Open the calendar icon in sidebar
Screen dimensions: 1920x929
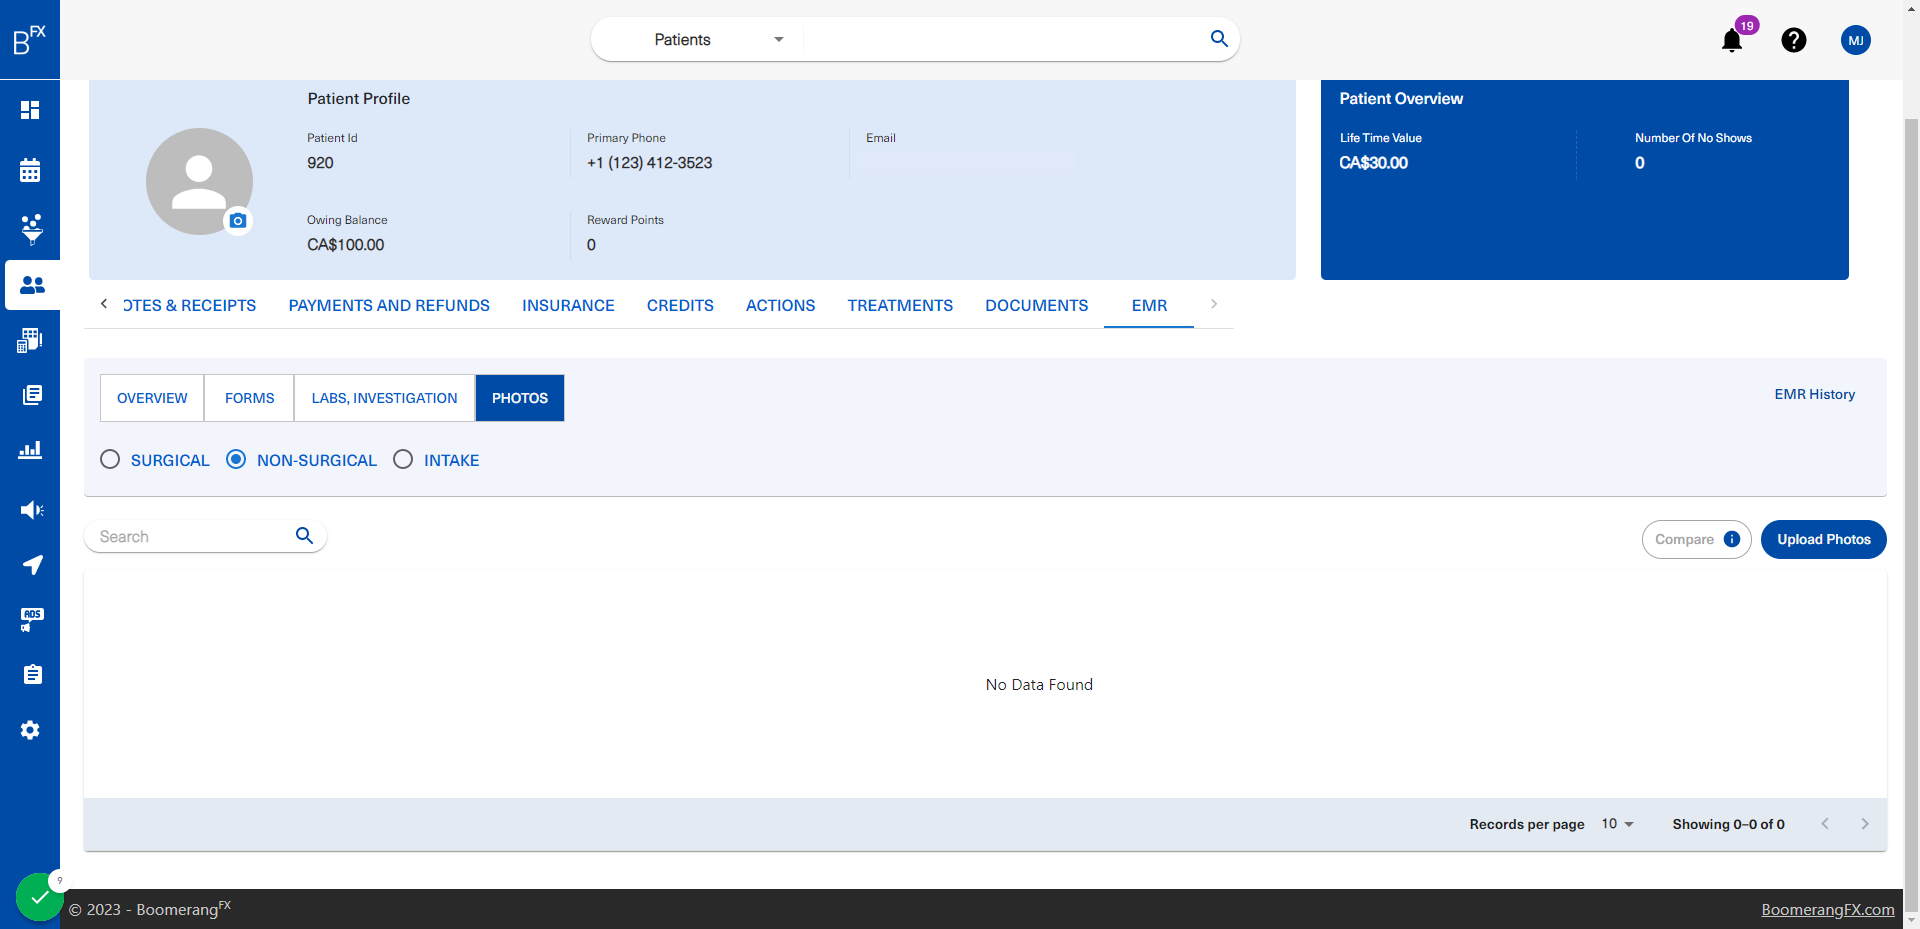(x=30, y=170)
